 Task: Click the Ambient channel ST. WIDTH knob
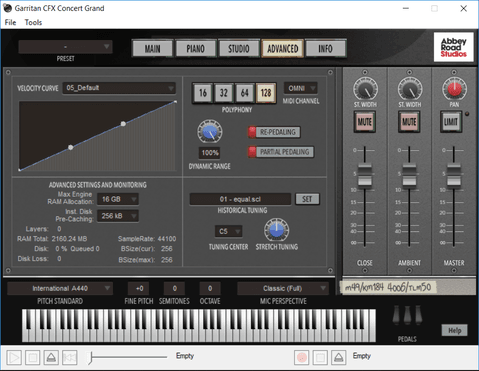click(410, 89)
